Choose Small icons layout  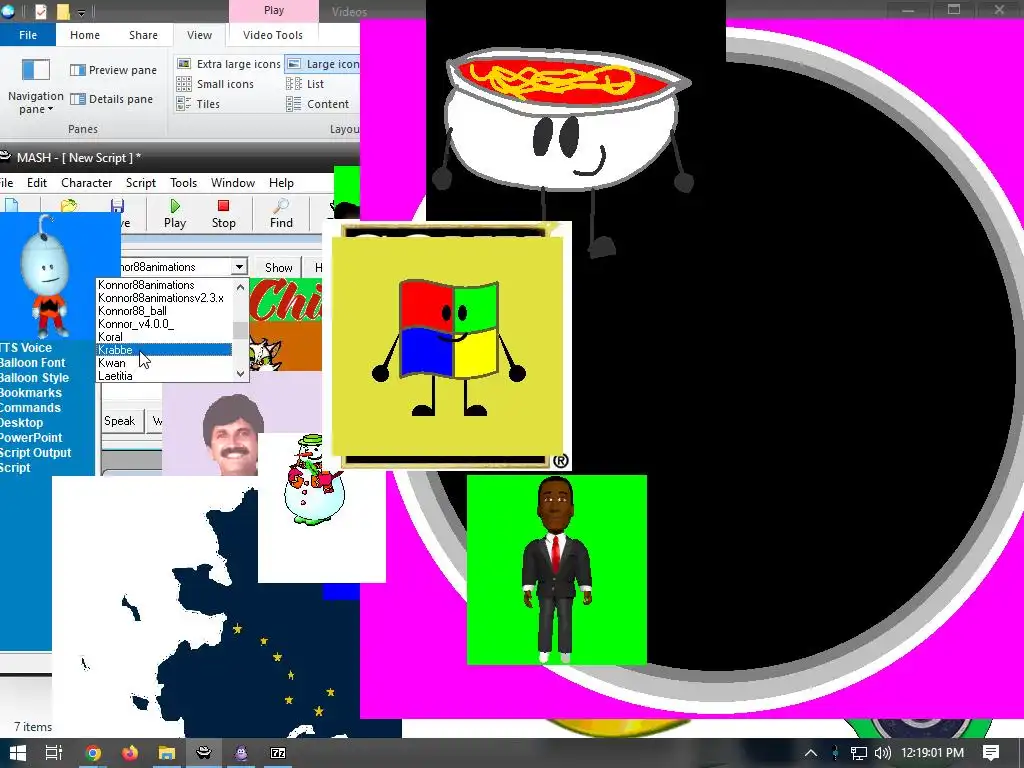215,84
